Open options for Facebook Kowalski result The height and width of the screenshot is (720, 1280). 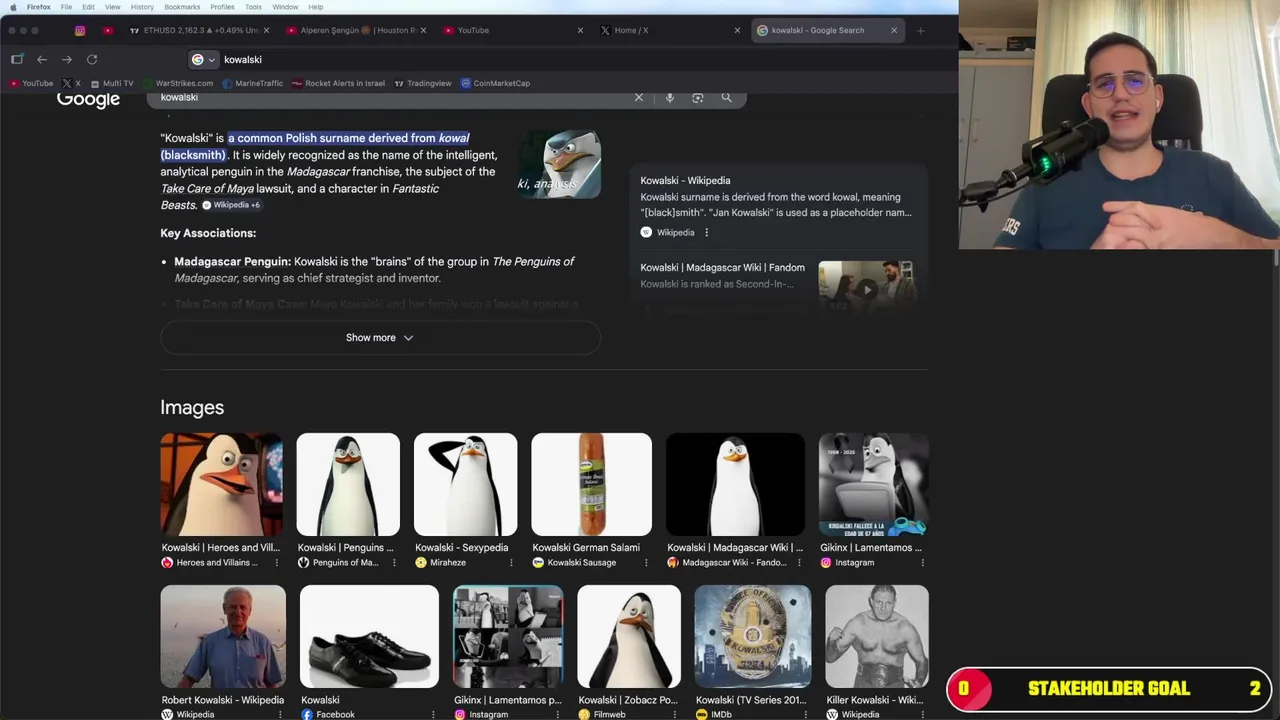[433, 715]
